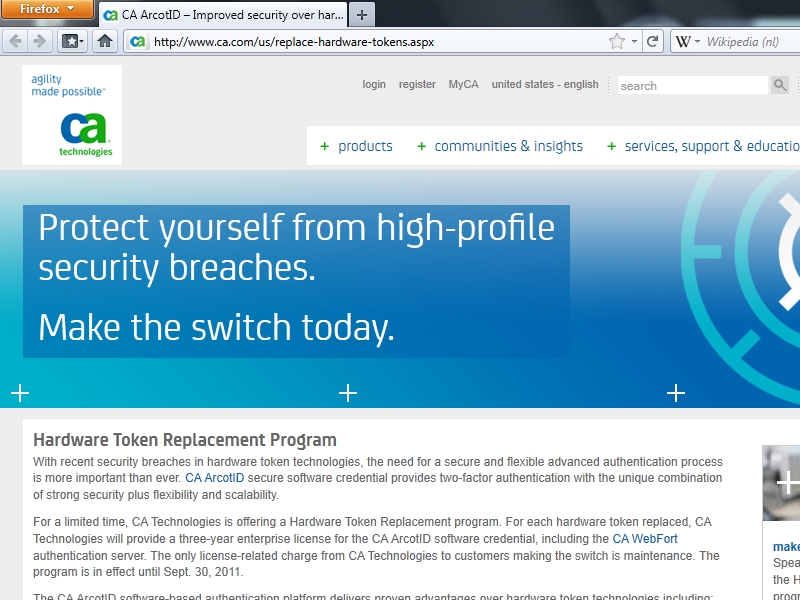Image resolution: width=800 pixels, height=600 pixels.
Task: Go back one page
Action: tap(15, 41)
